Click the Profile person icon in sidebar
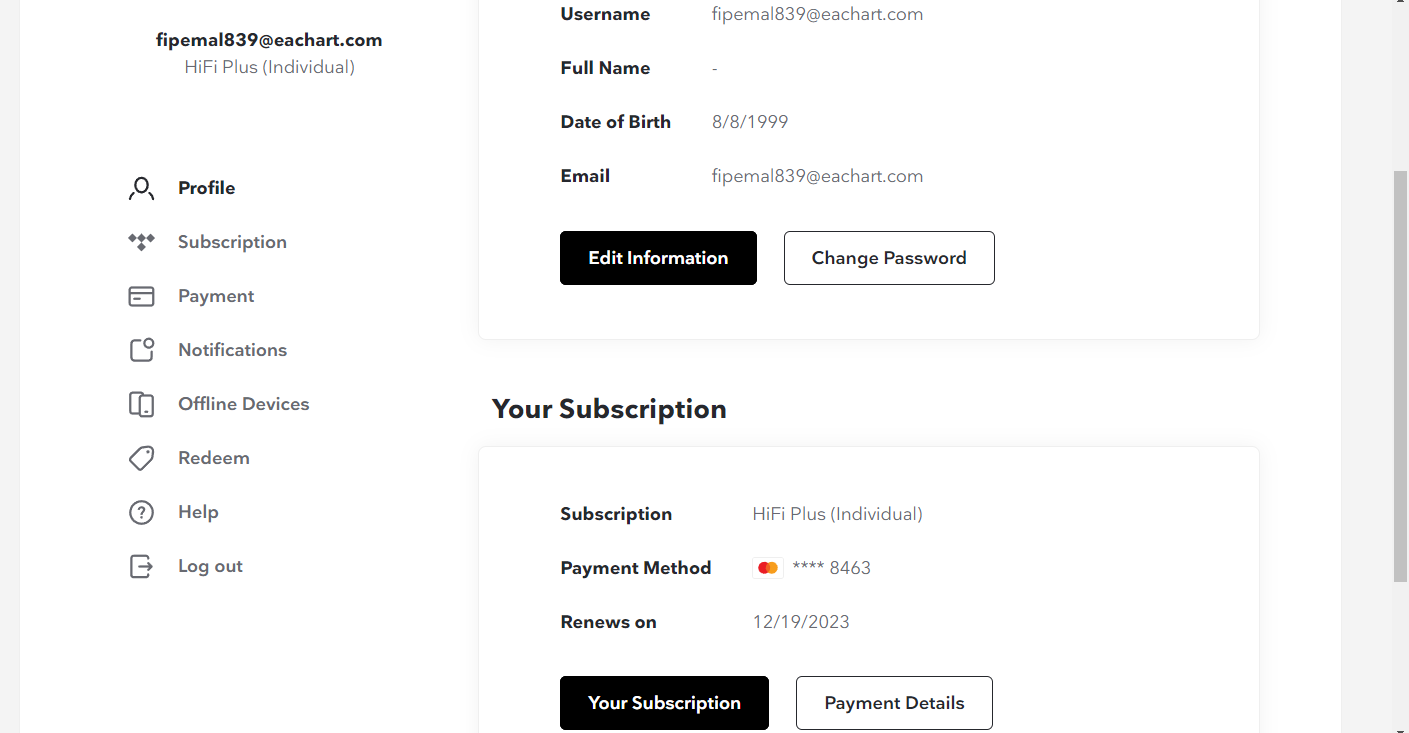 pos(141,188)
